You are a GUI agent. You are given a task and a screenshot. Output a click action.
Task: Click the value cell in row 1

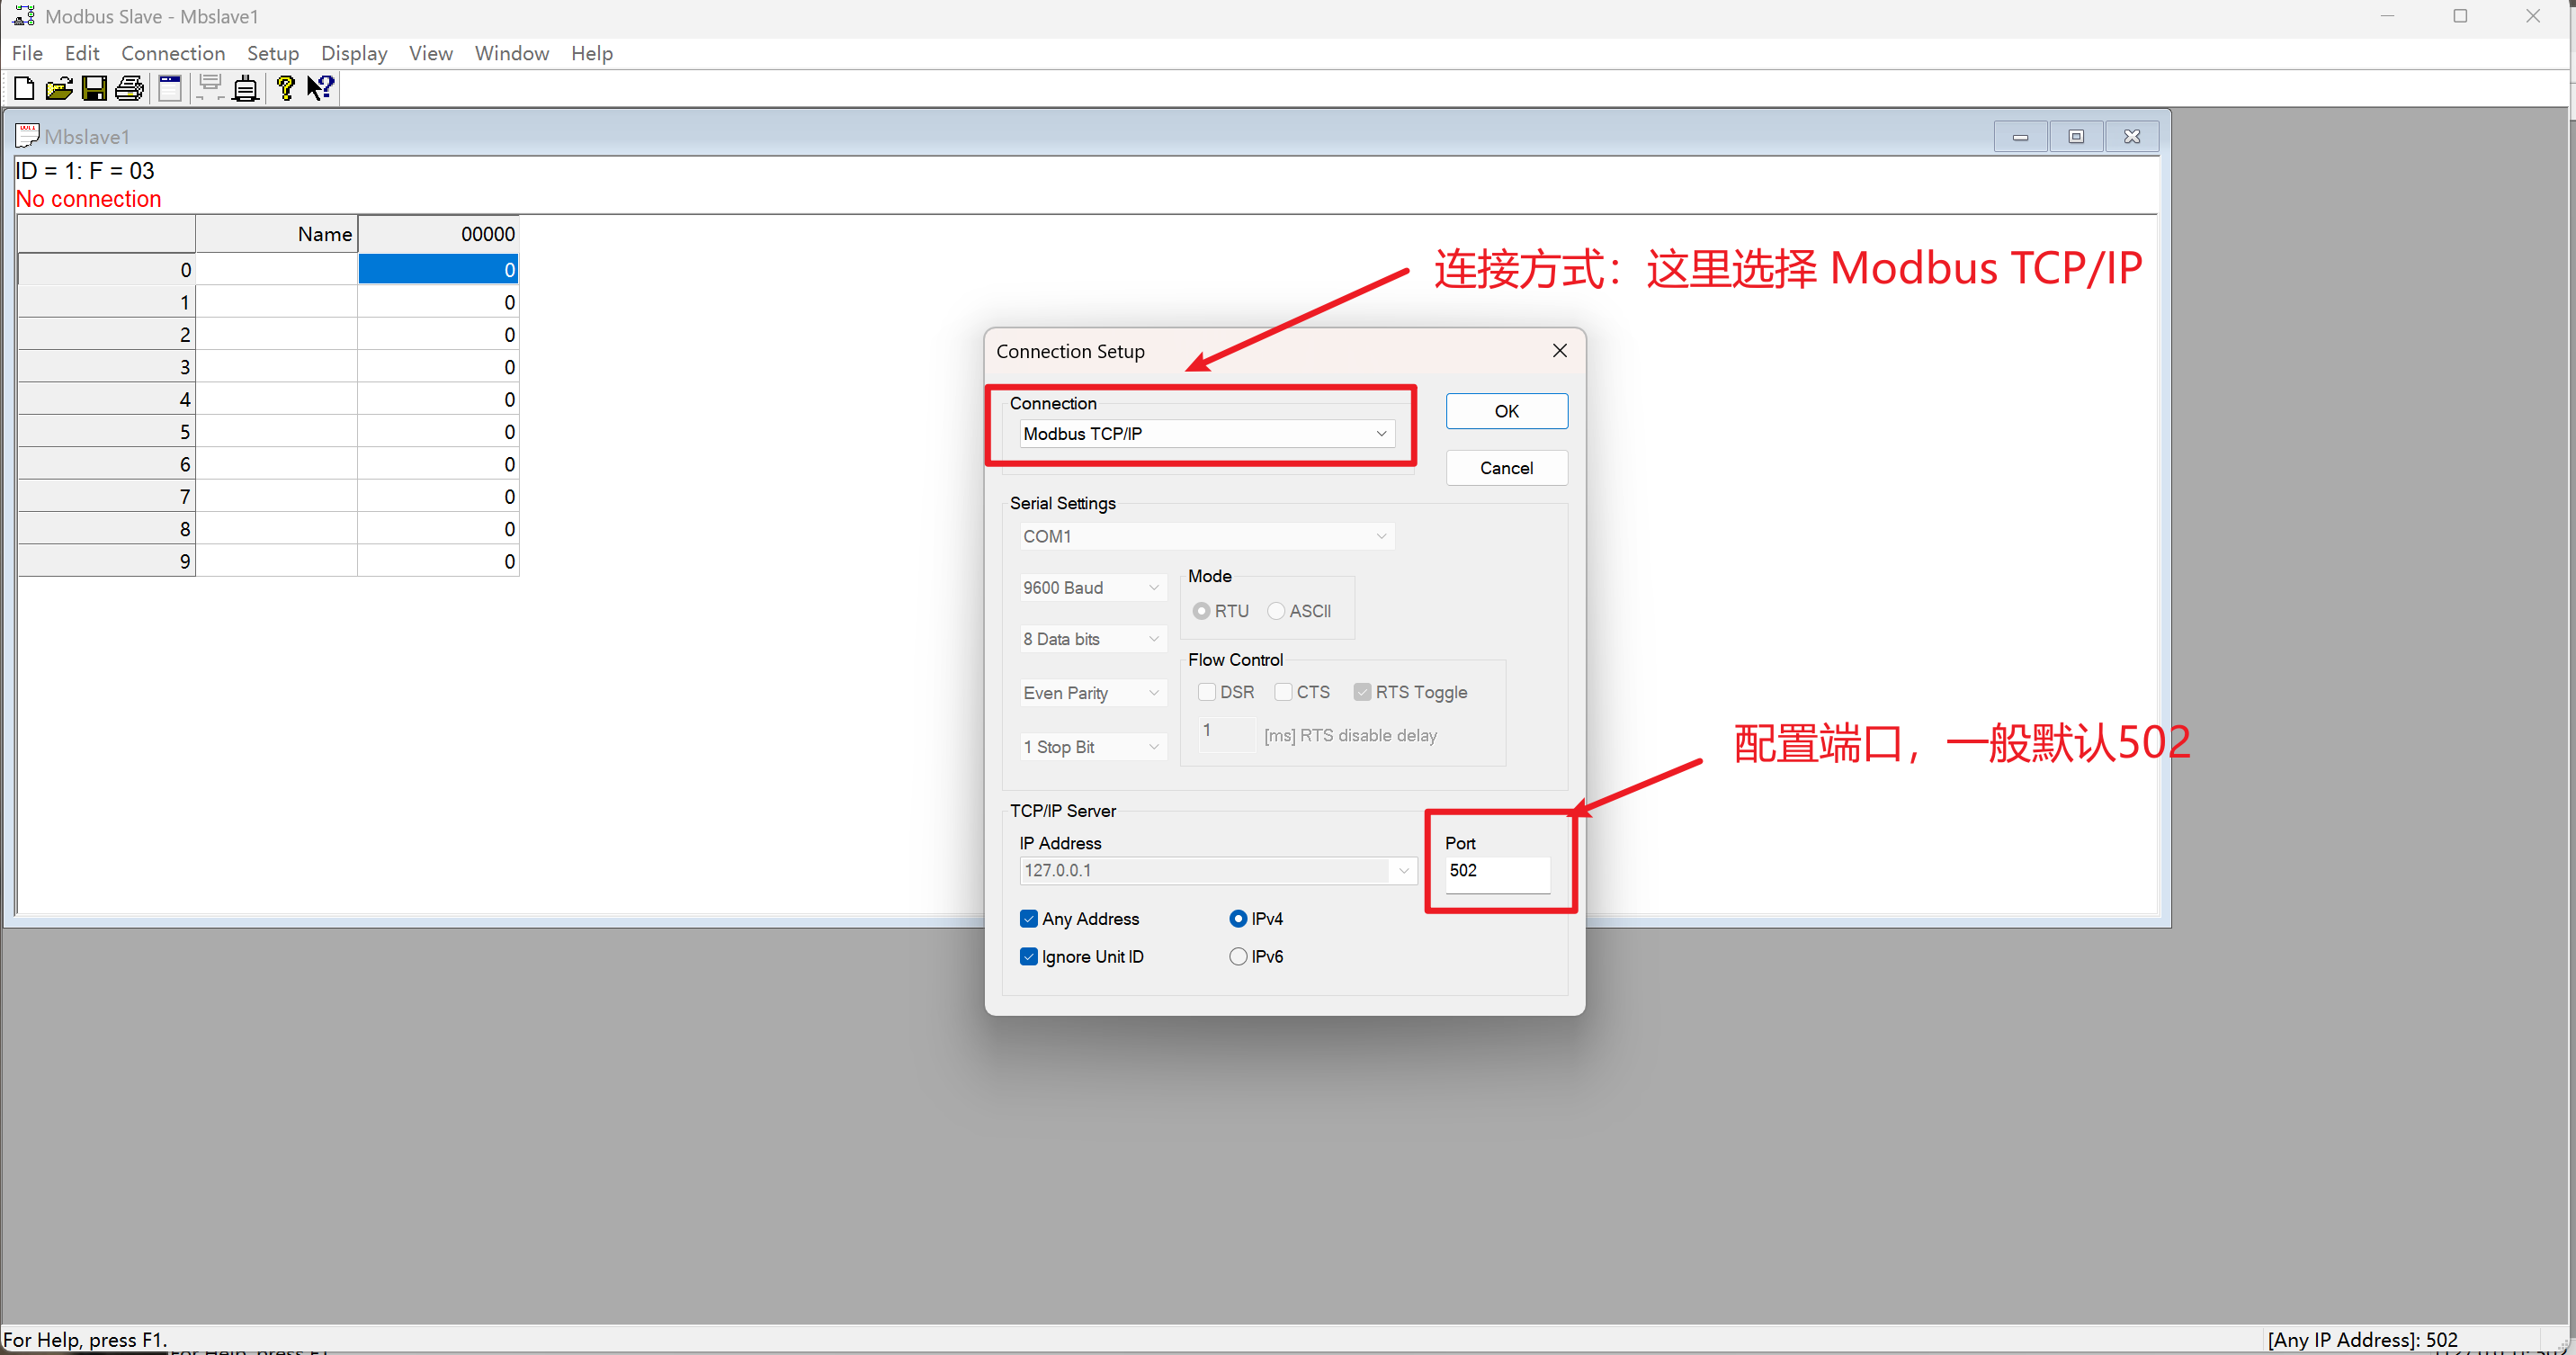(x=438, y=302)
